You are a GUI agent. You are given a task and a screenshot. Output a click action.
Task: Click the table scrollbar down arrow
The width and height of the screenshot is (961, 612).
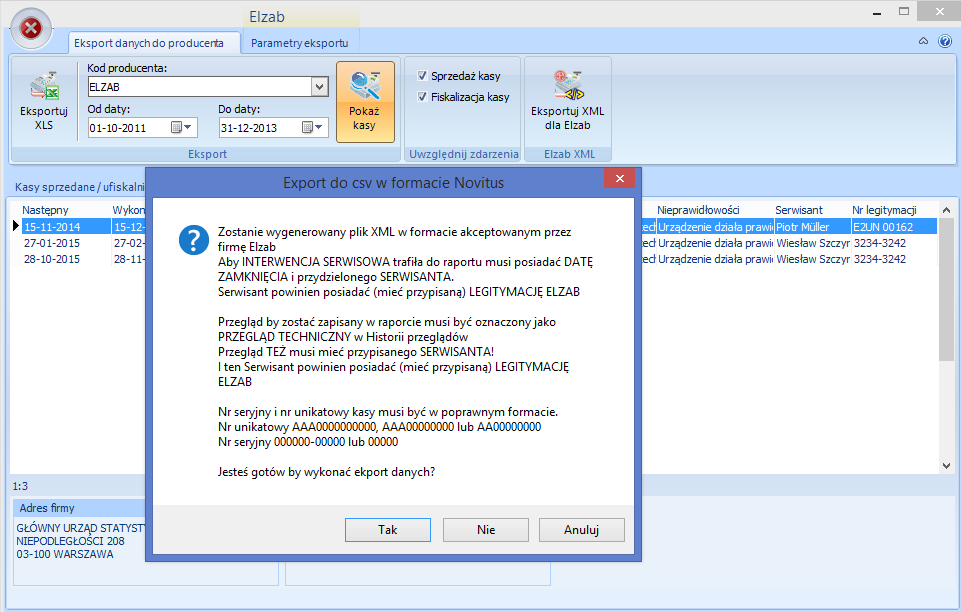tap(946, 466)
